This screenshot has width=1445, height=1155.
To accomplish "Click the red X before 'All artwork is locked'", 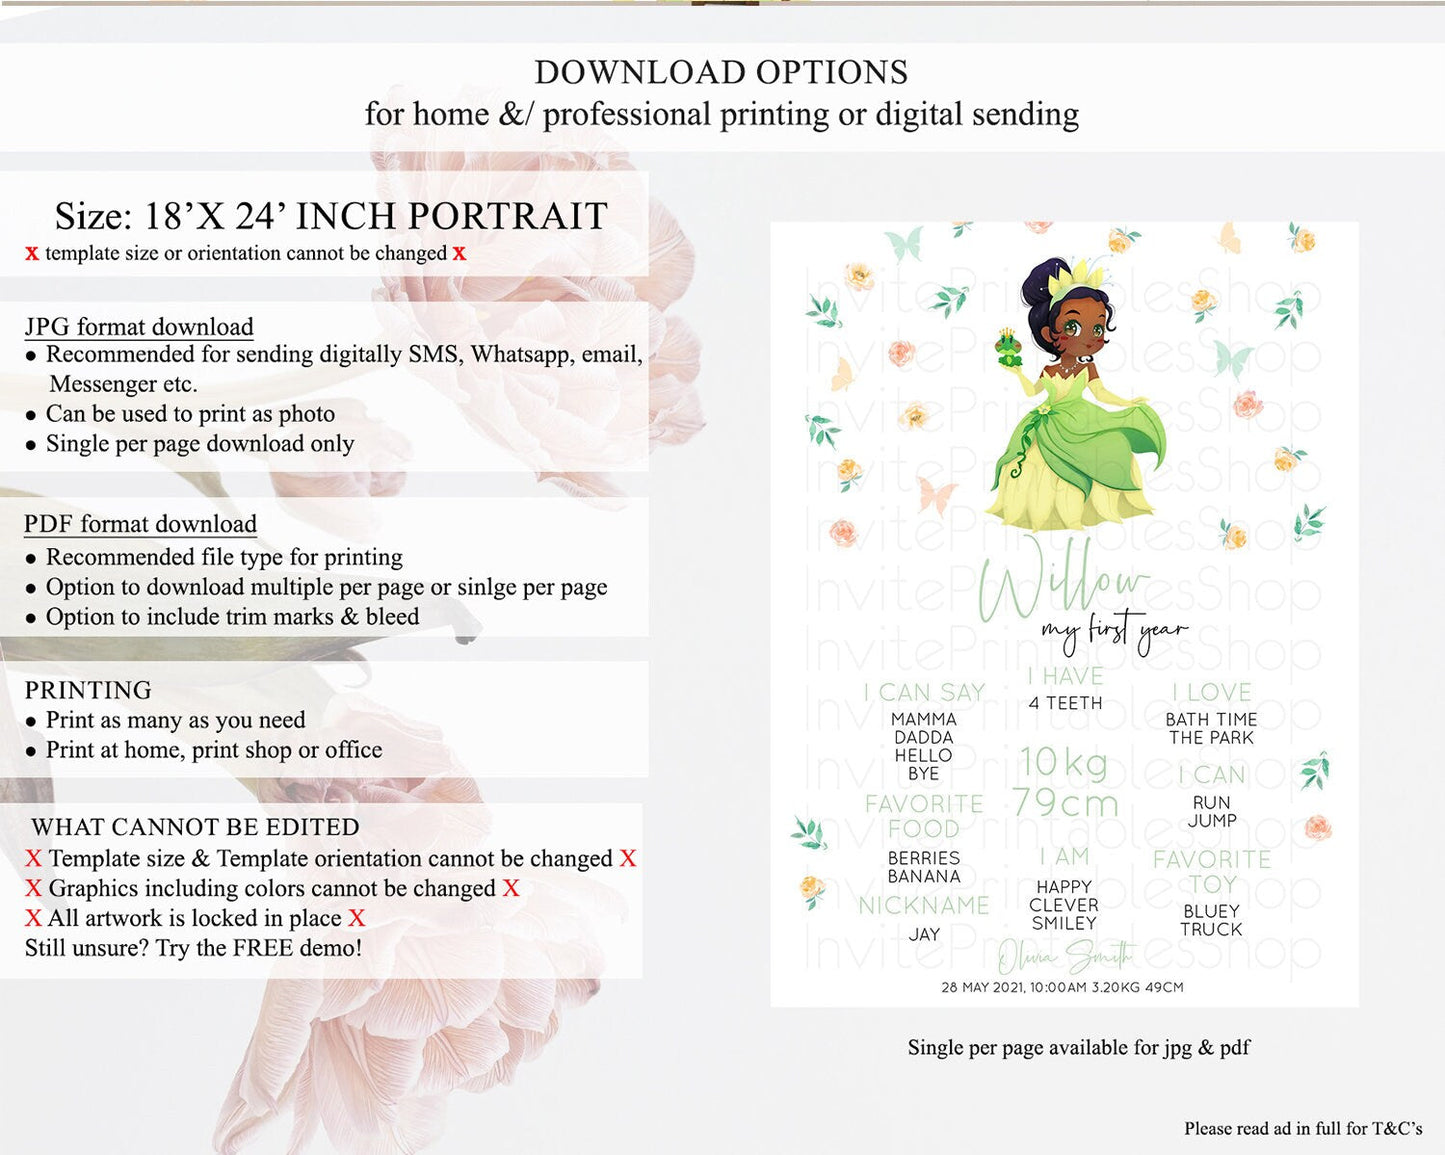I will coord(33,919).
